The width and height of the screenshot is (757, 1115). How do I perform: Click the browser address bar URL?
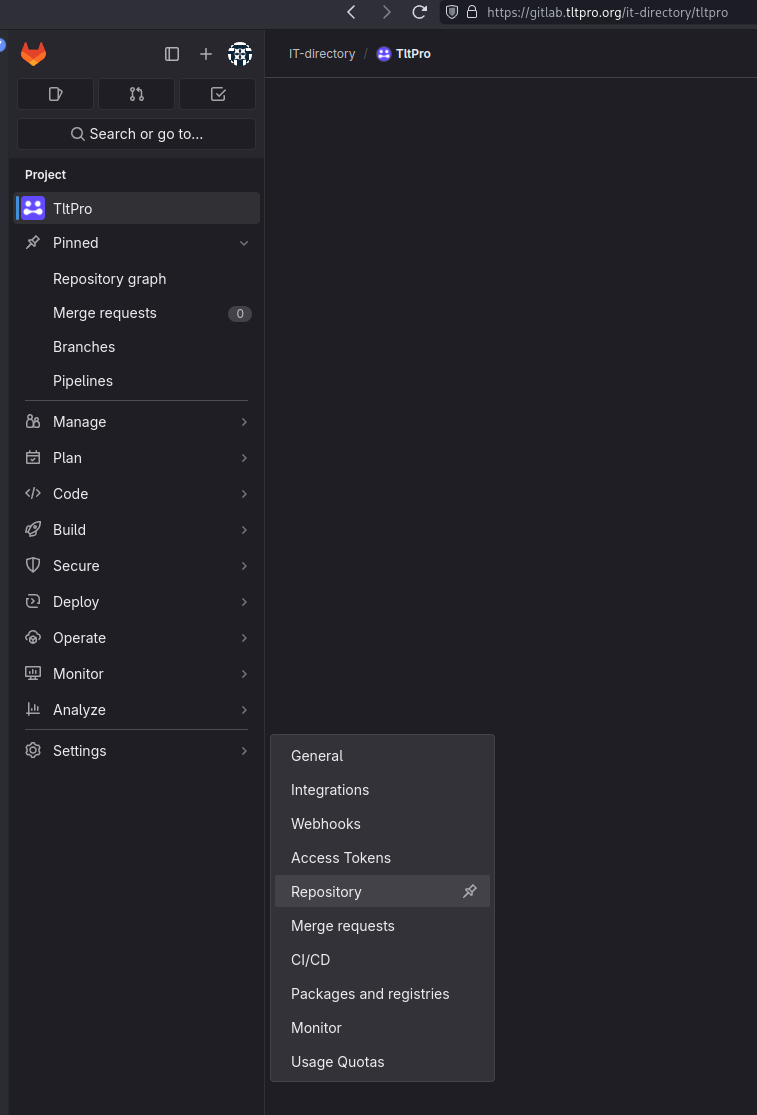(607, 12)
